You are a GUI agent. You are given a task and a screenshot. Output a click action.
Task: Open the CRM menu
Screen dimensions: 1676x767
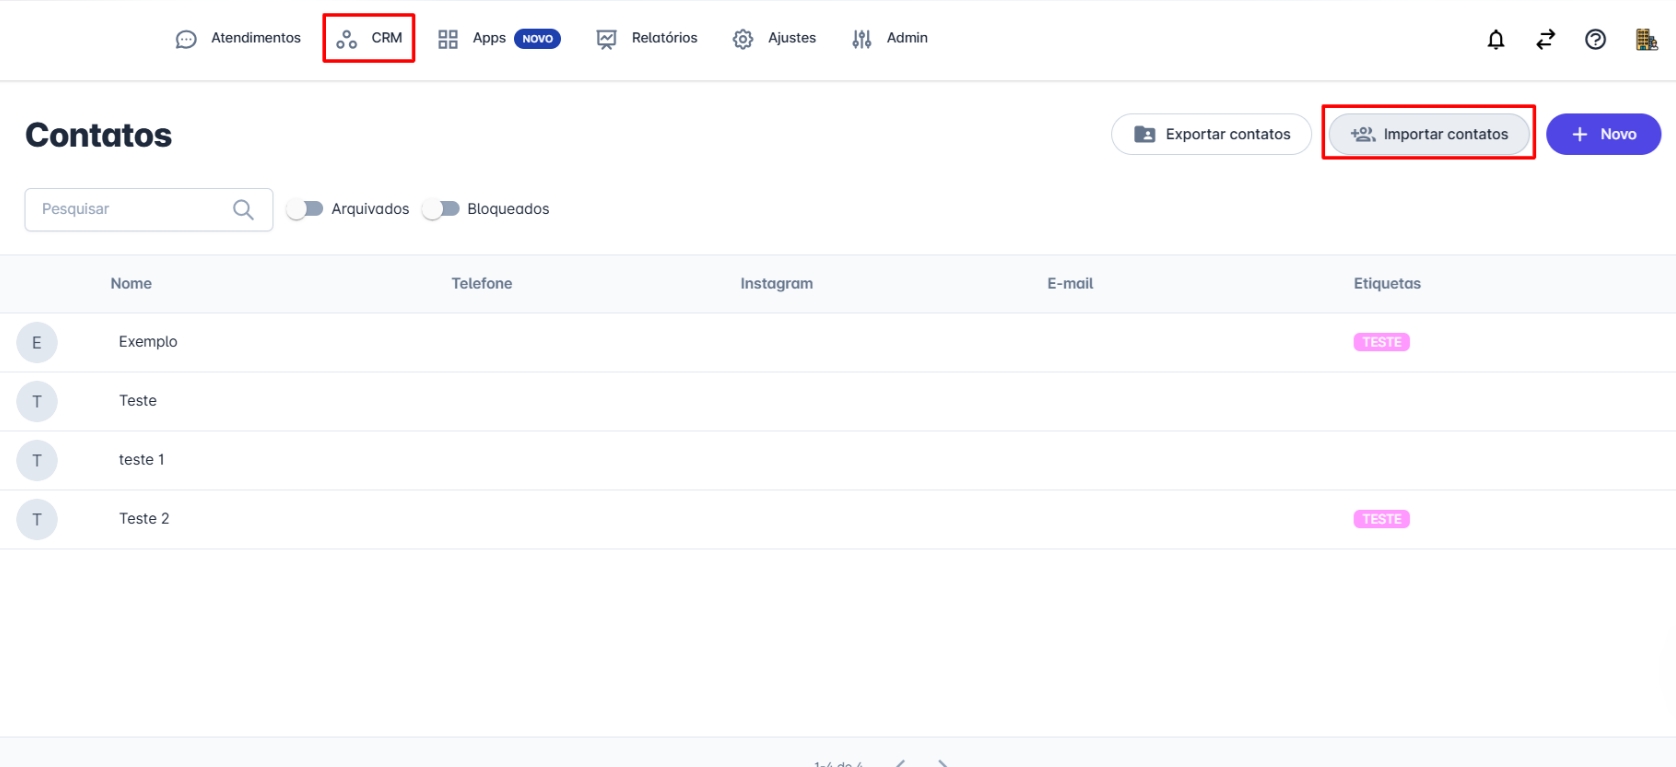coord(369,38)
